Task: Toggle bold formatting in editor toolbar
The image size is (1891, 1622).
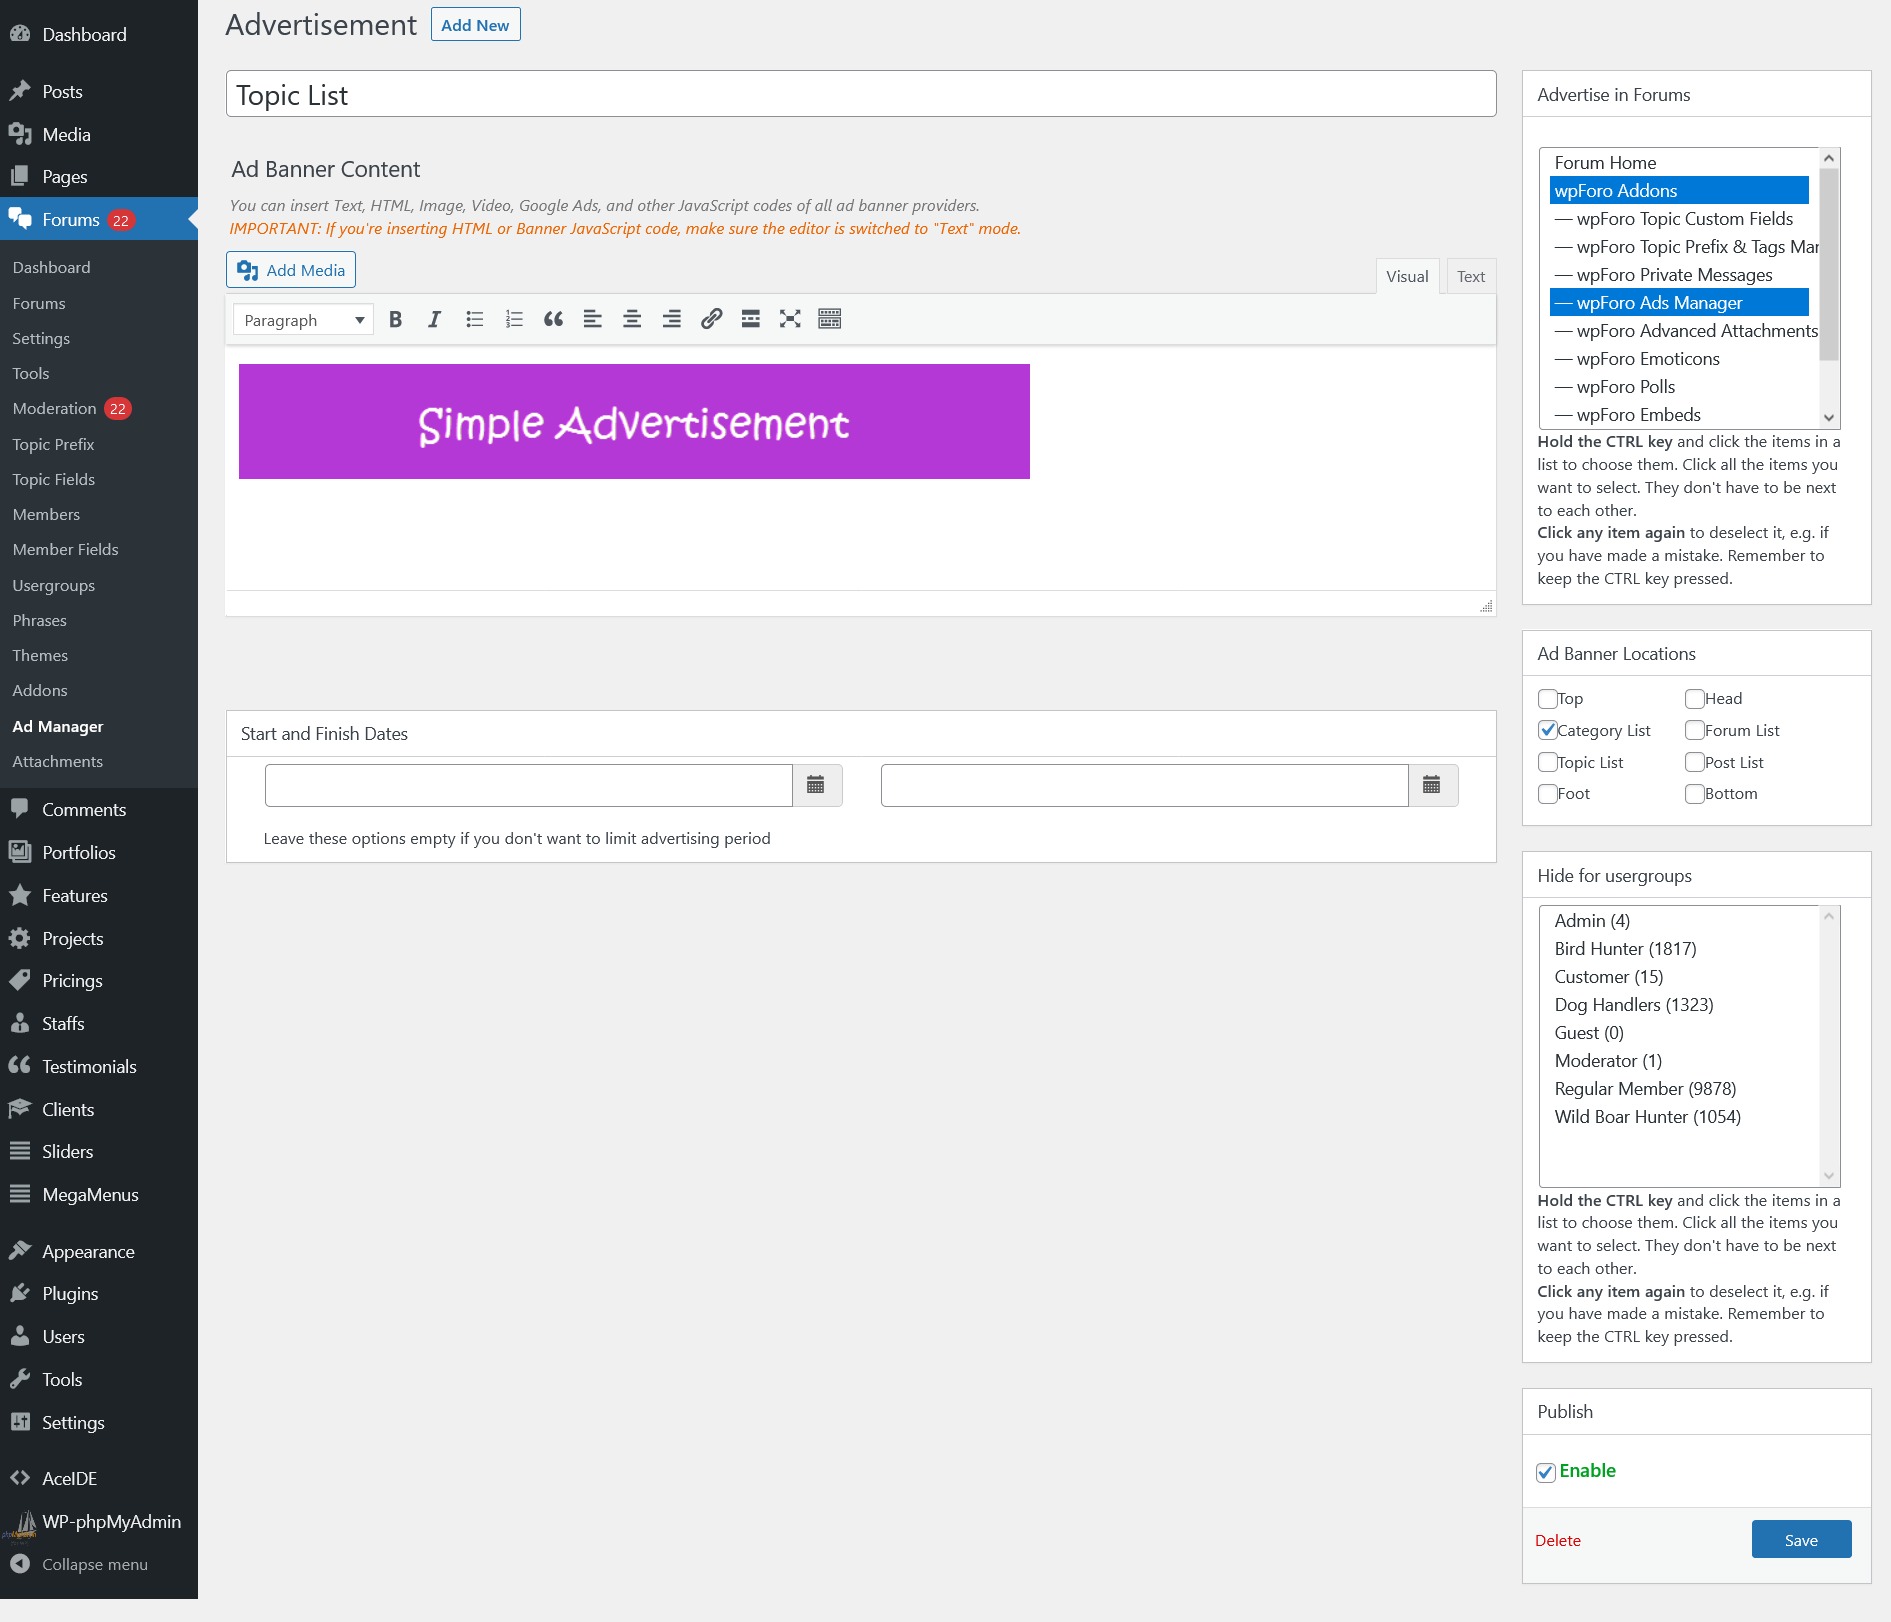Action: coord(395,319)
